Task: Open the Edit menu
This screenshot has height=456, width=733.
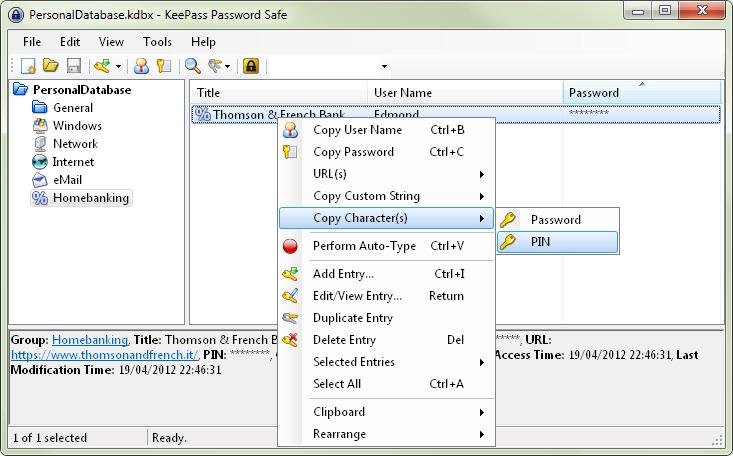Action: pos(70,42)
